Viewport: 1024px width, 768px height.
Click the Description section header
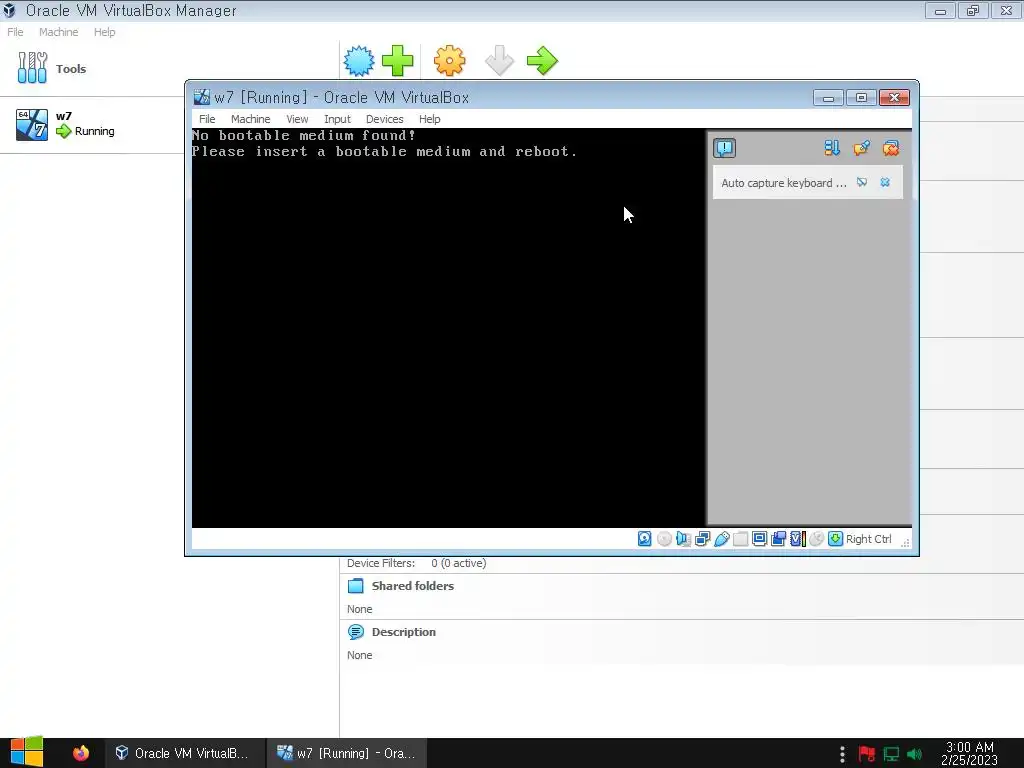coord(403,632)
